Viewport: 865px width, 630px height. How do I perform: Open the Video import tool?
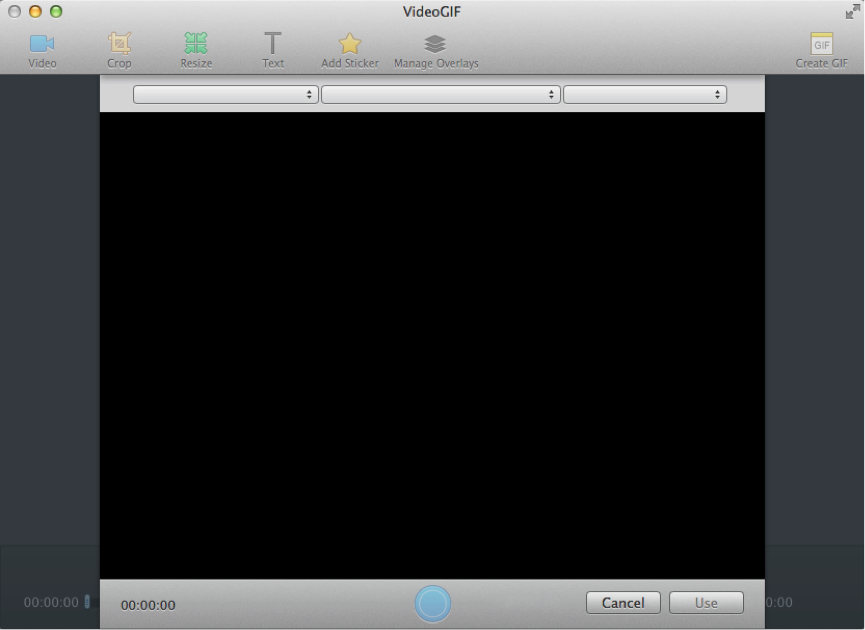coord(42,44)
